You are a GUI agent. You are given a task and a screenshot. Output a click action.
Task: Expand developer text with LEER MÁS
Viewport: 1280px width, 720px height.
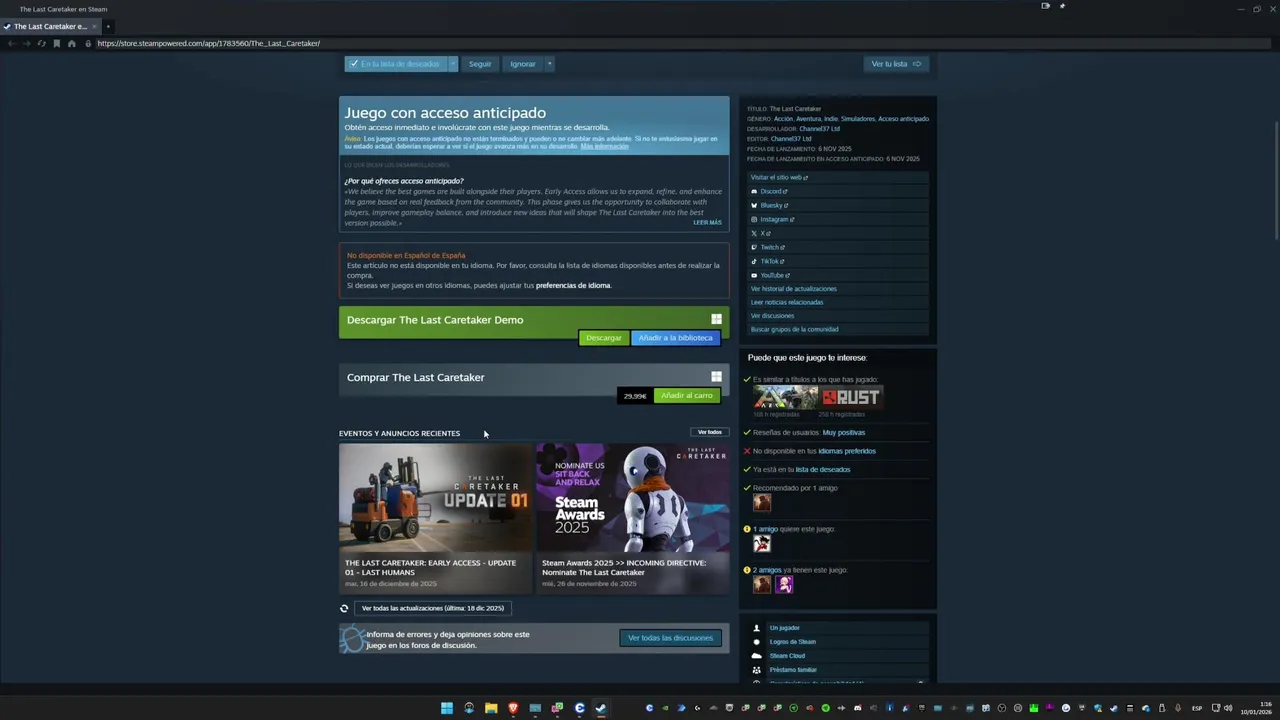tap(707, 222)
